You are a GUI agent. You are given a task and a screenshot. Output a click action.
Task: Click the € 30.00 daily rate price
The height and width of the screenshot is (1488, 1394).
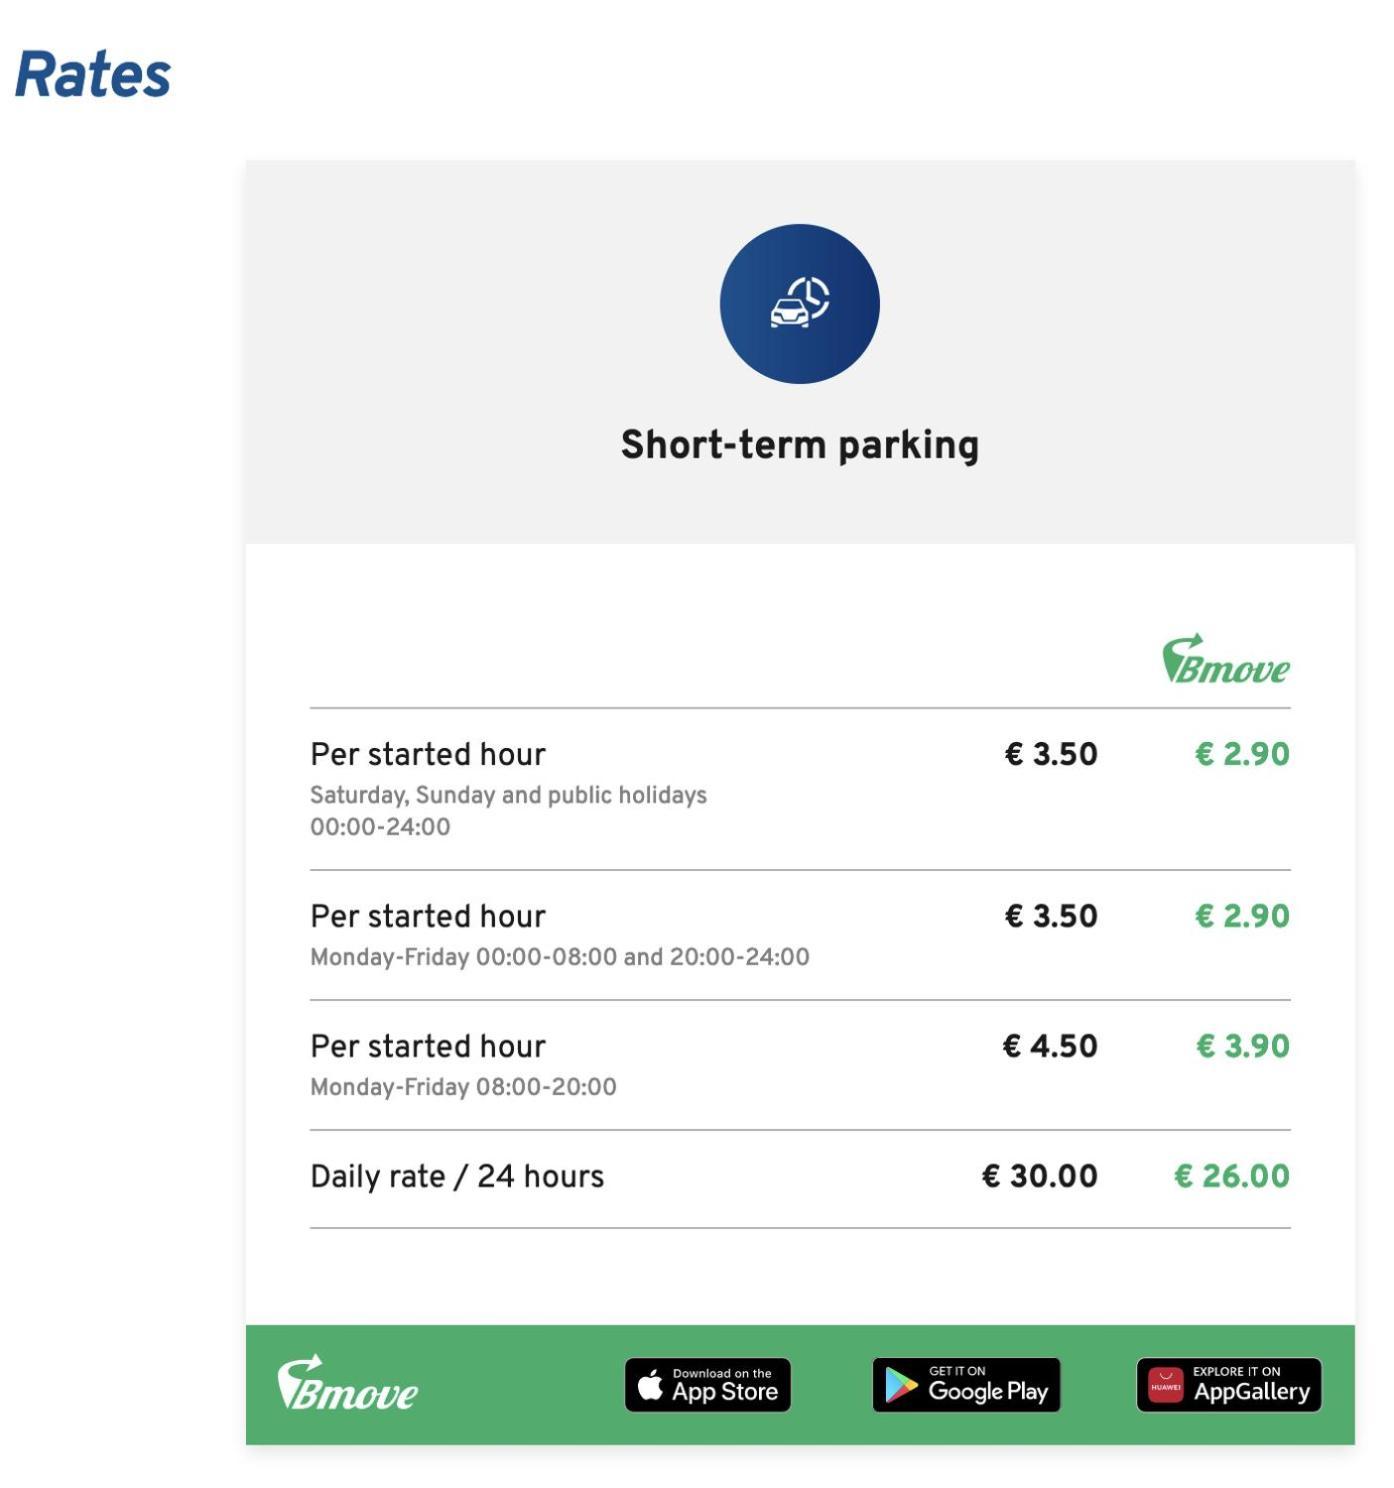click(x=1040, y=1176)
